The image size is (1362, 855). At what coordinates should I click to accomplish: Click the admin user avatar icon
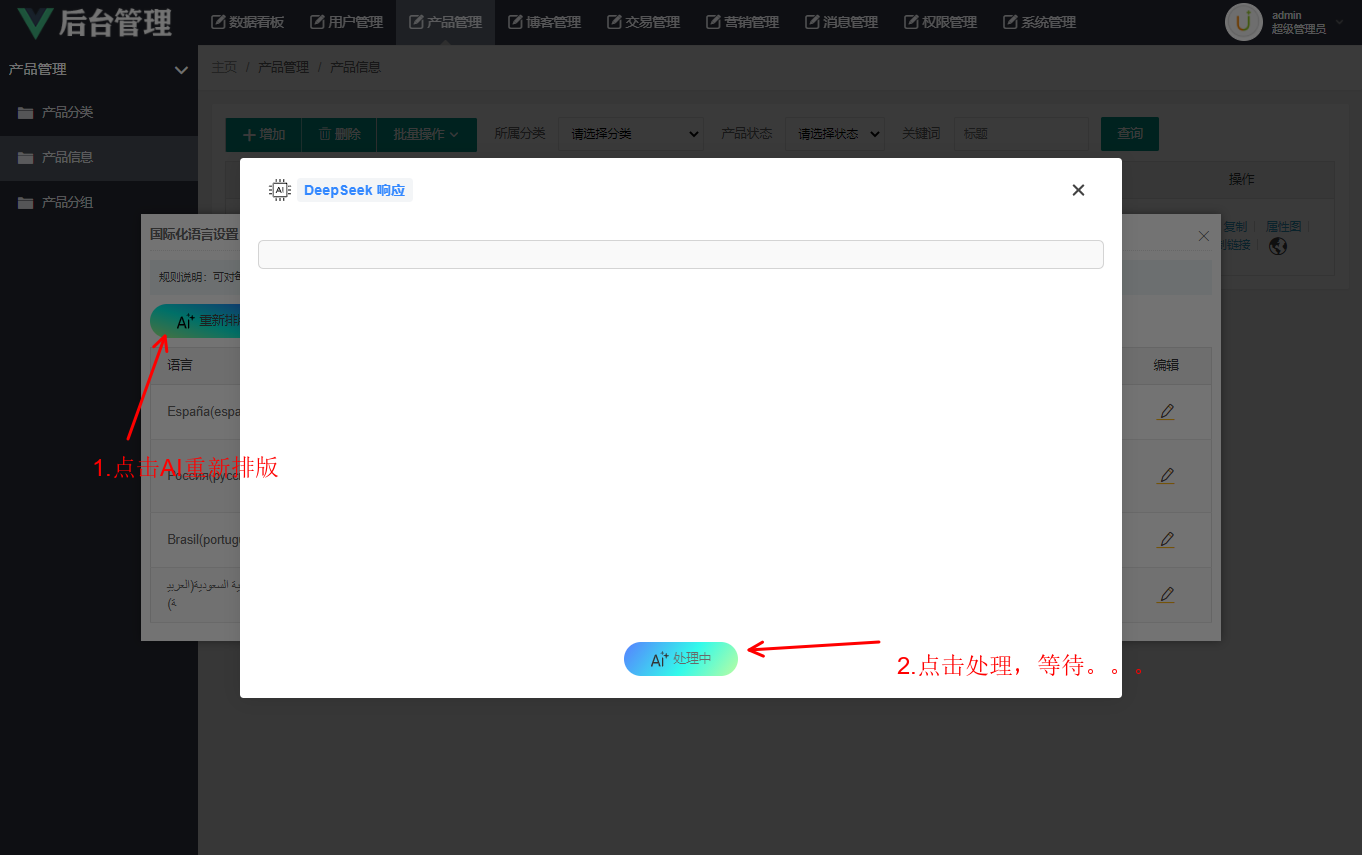coord(1243,22)
